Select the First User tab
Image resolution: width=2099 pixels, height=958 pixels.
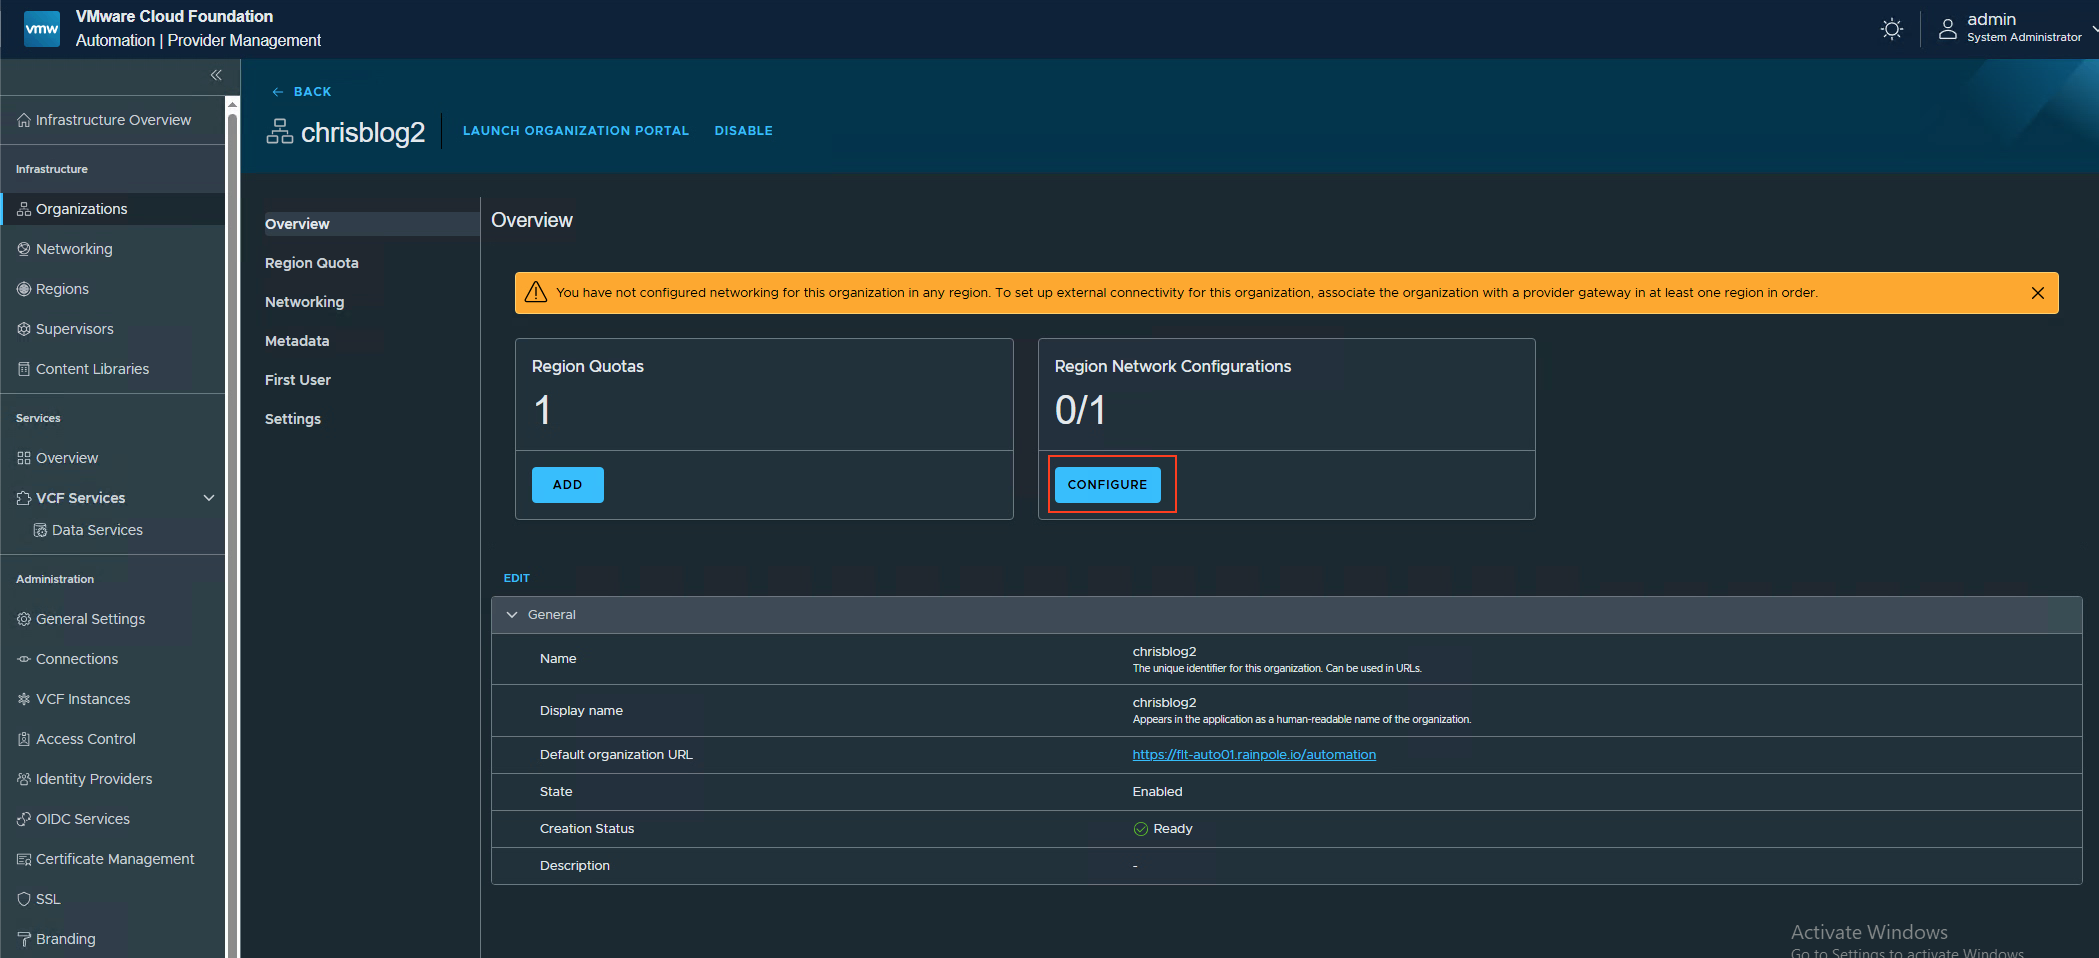click(x=298, y=380)
